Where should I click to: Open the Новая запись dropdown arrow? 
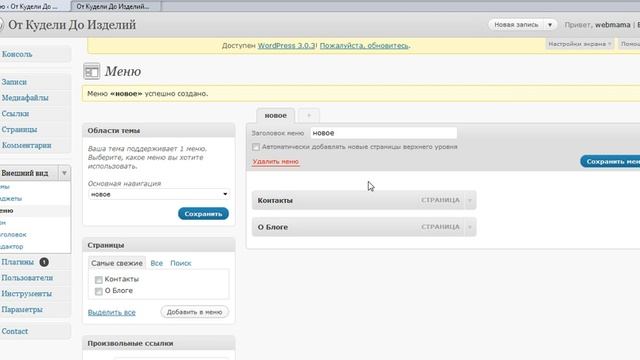tap(550, 25)
